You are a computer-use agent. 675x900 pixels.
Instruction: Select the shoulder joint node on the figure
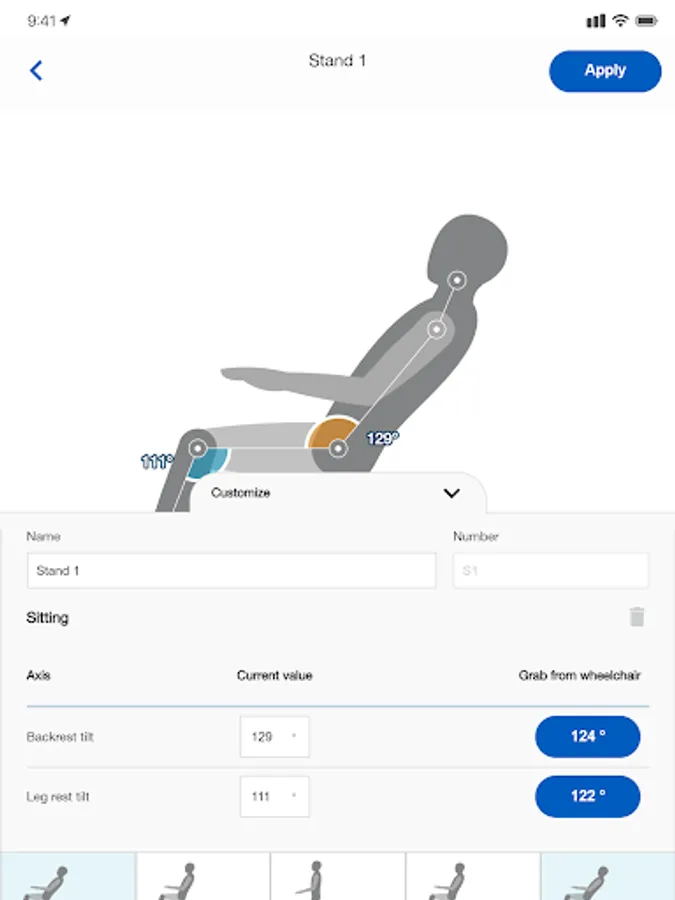click(436, 328)
